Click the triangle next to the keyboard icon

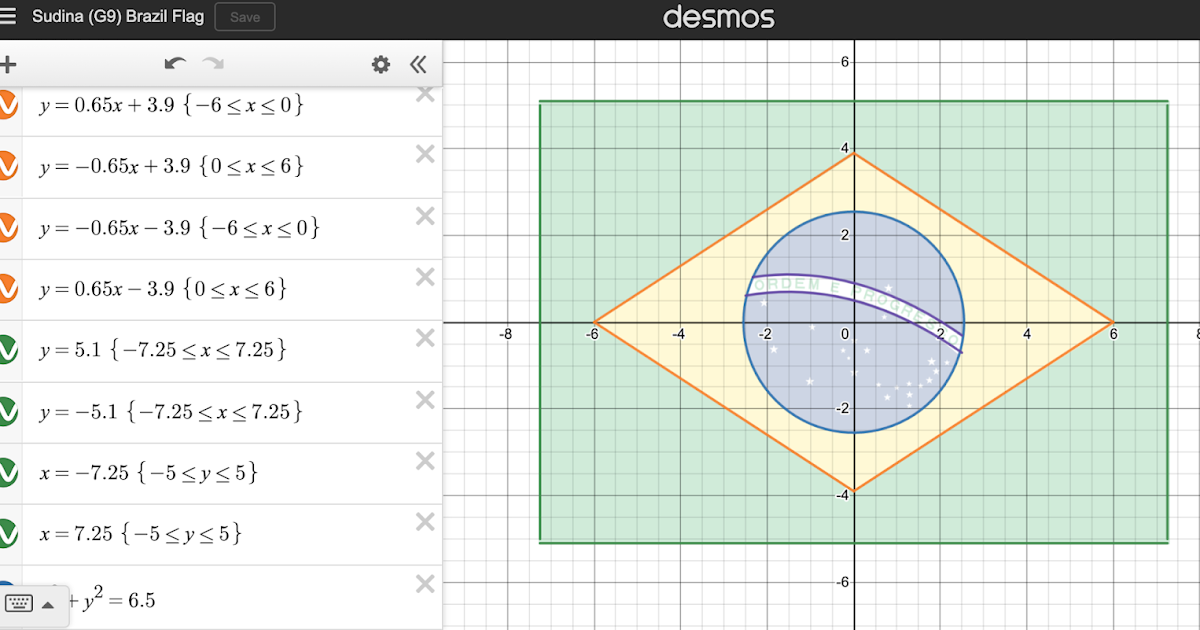click(48, 604)
